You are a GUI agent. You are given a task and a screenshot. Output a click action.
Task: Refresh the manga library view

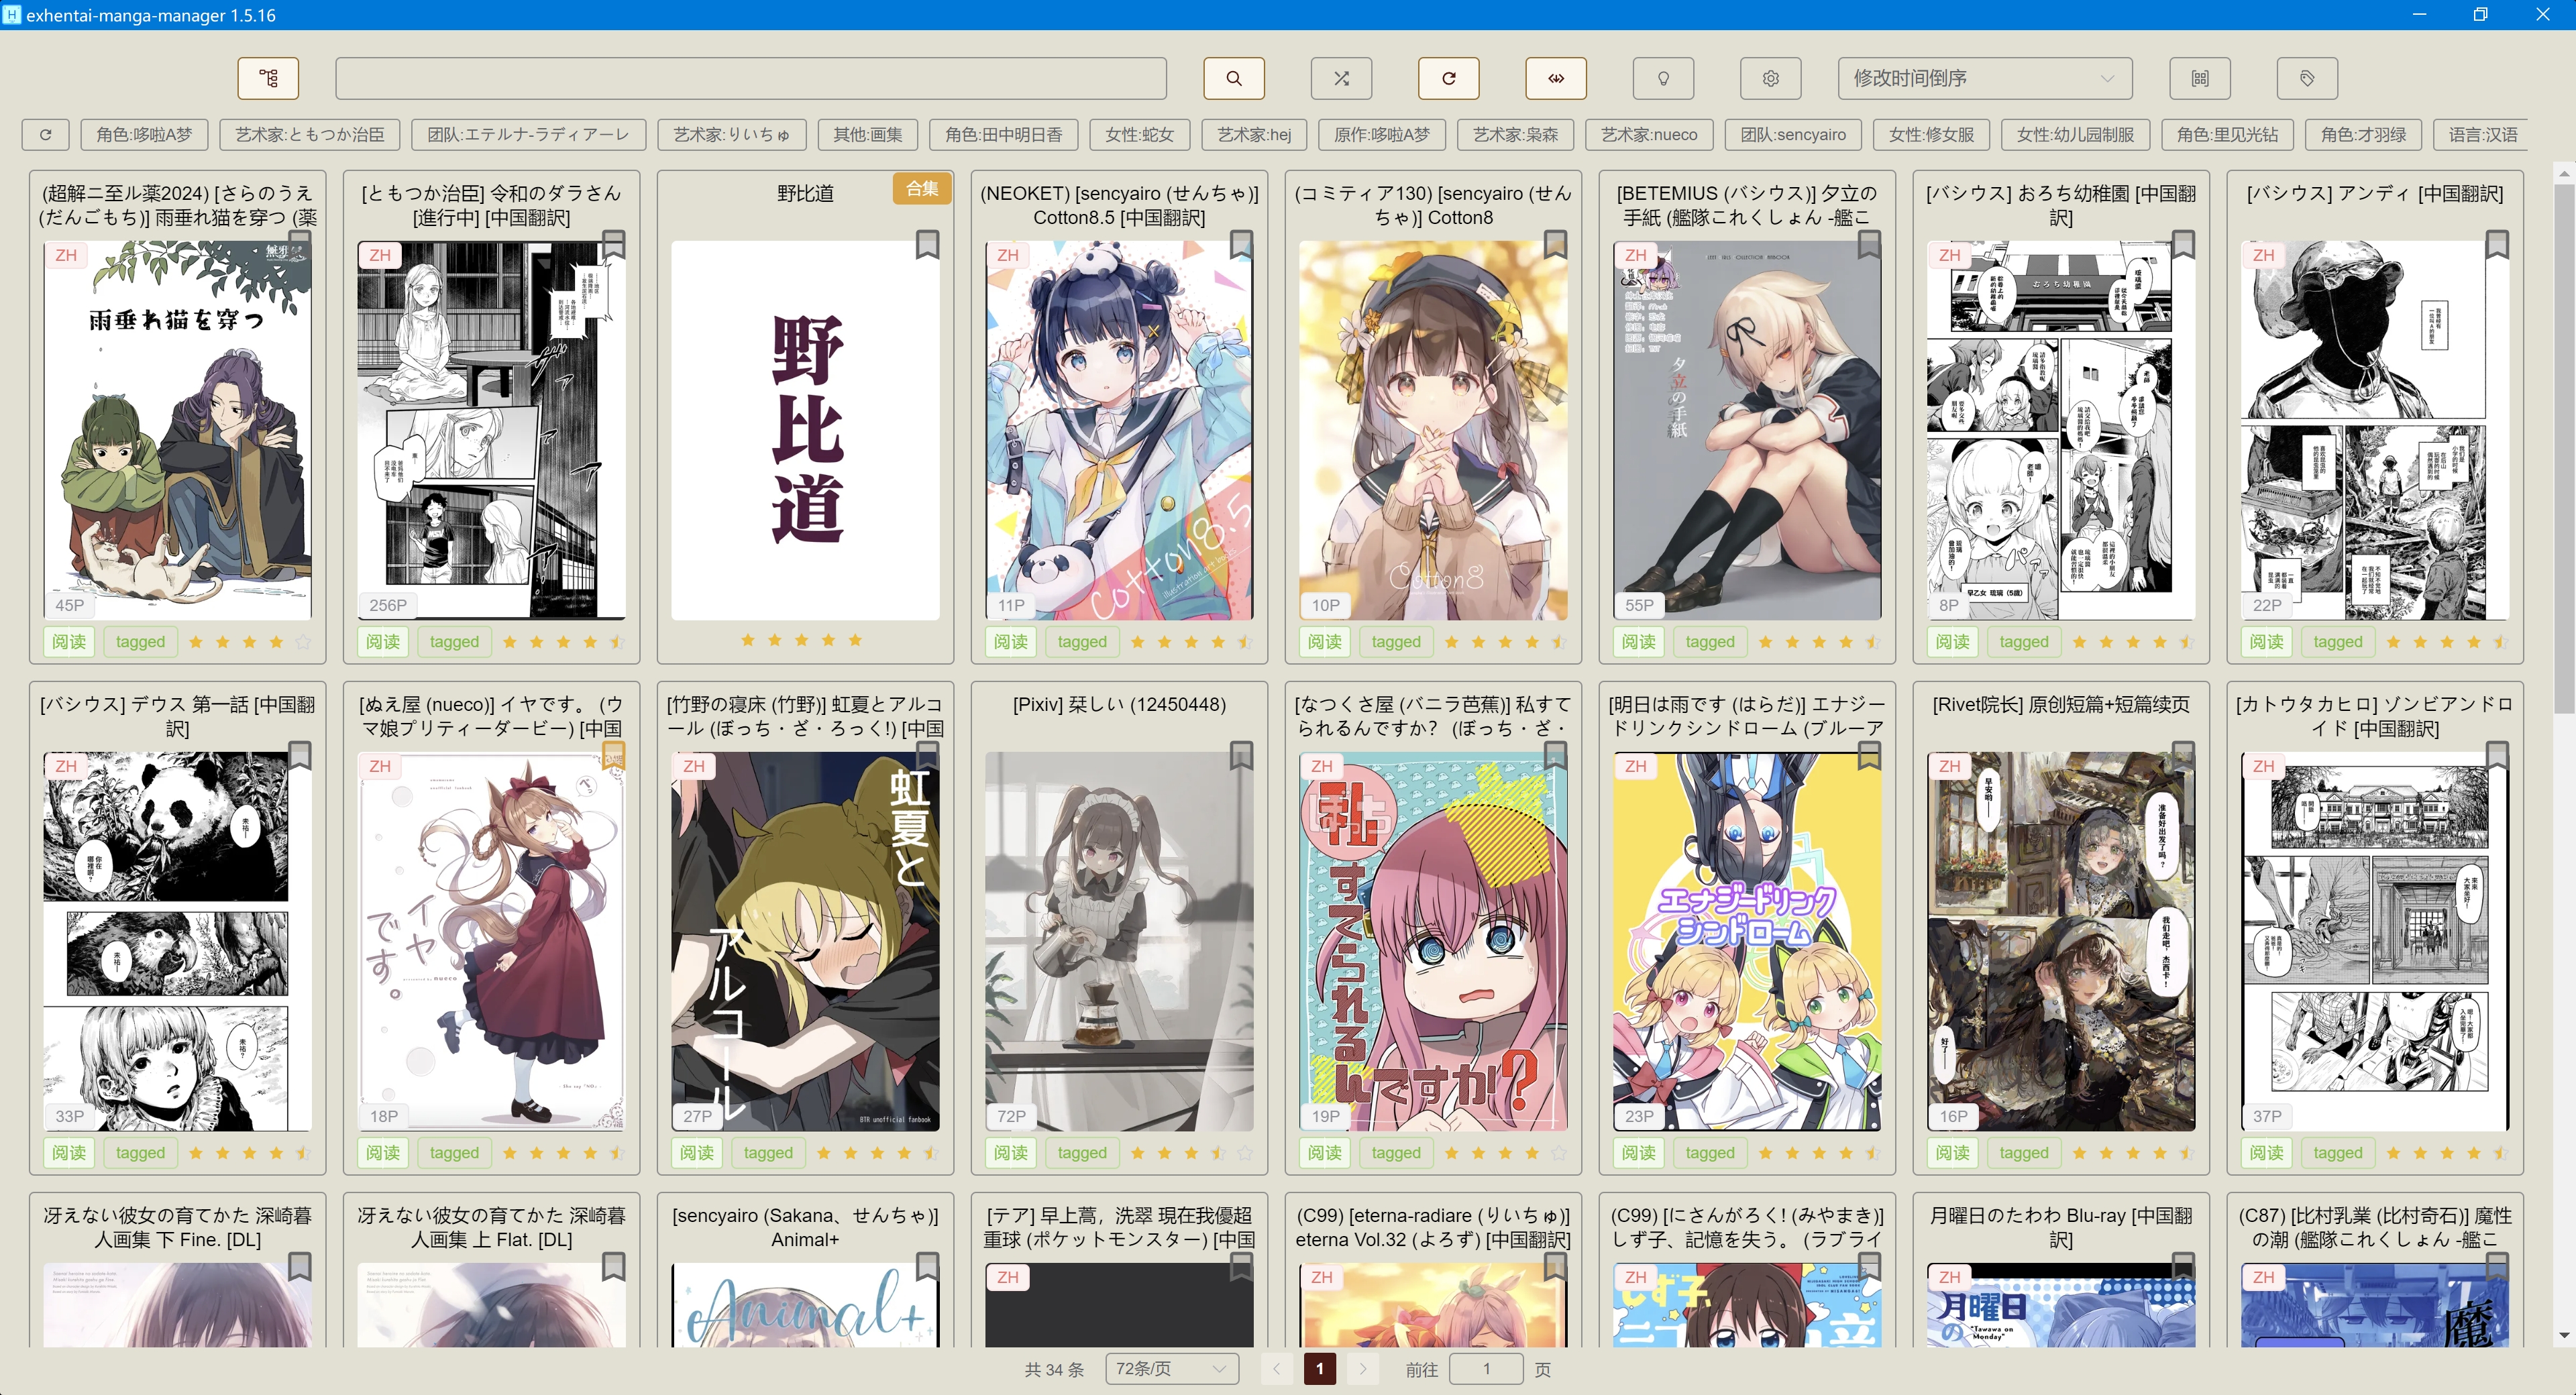click(1448, 78)
